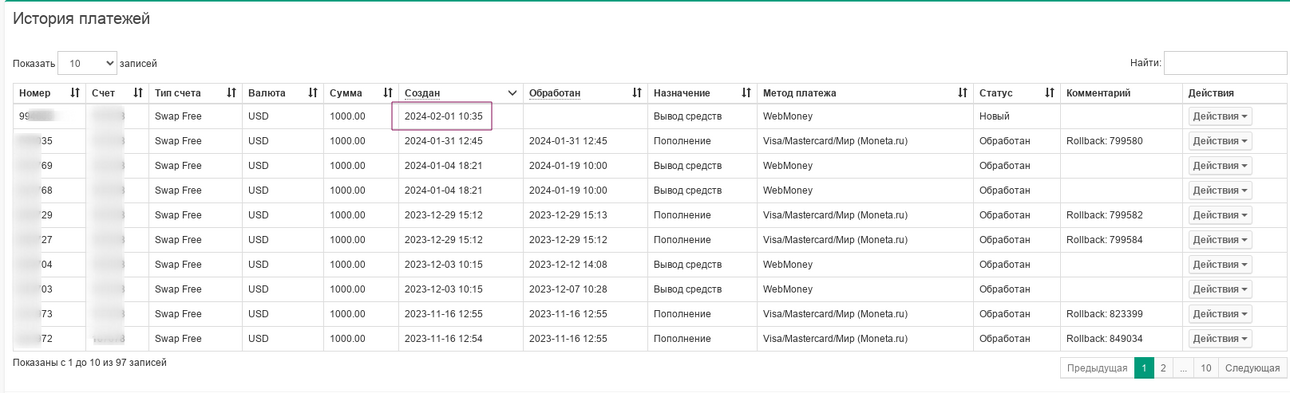1290x393 pixels.
Task: Click WebMoney in the Новый status row
Action: tap(788, 117)
